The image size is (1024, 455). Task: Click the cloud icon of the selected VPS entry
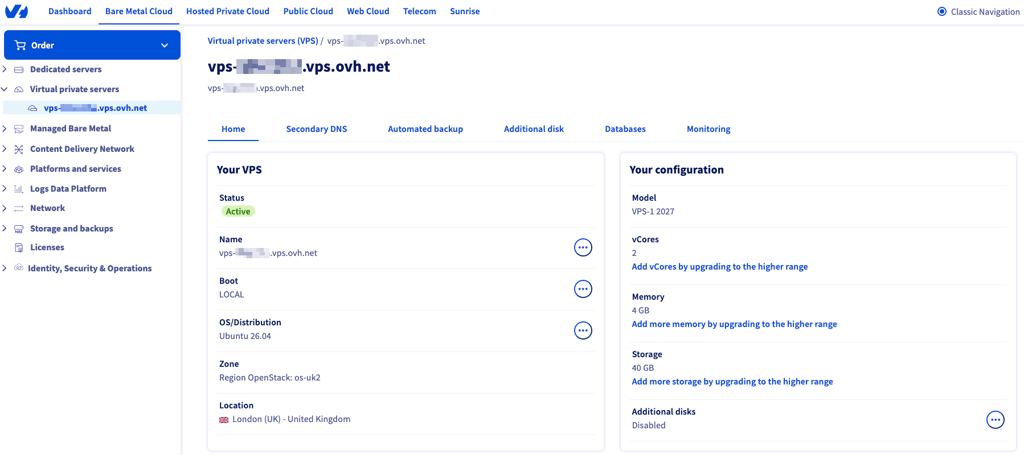pos(33,108)
